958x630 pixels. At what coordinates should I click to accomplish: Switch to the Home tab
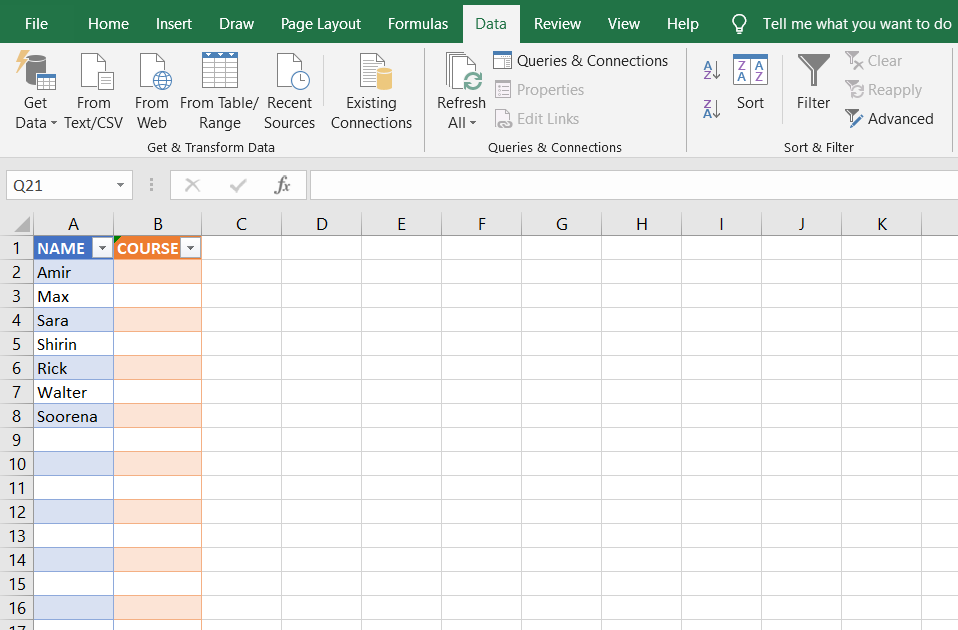click(x=108, y=24)
